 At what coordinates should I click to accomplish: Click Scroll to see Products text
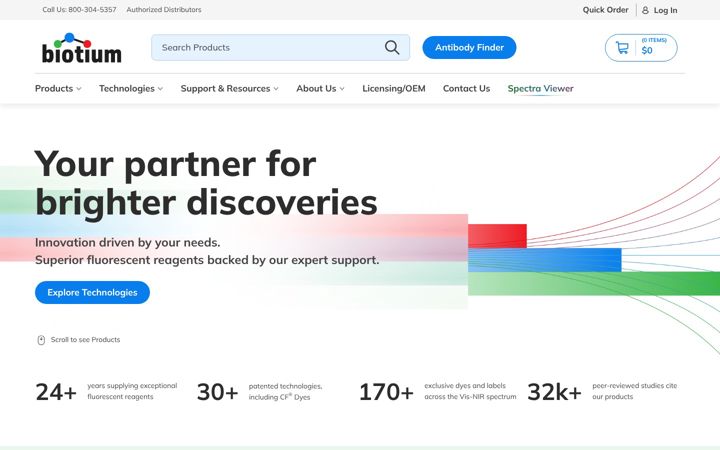click(x=85, y=340)
